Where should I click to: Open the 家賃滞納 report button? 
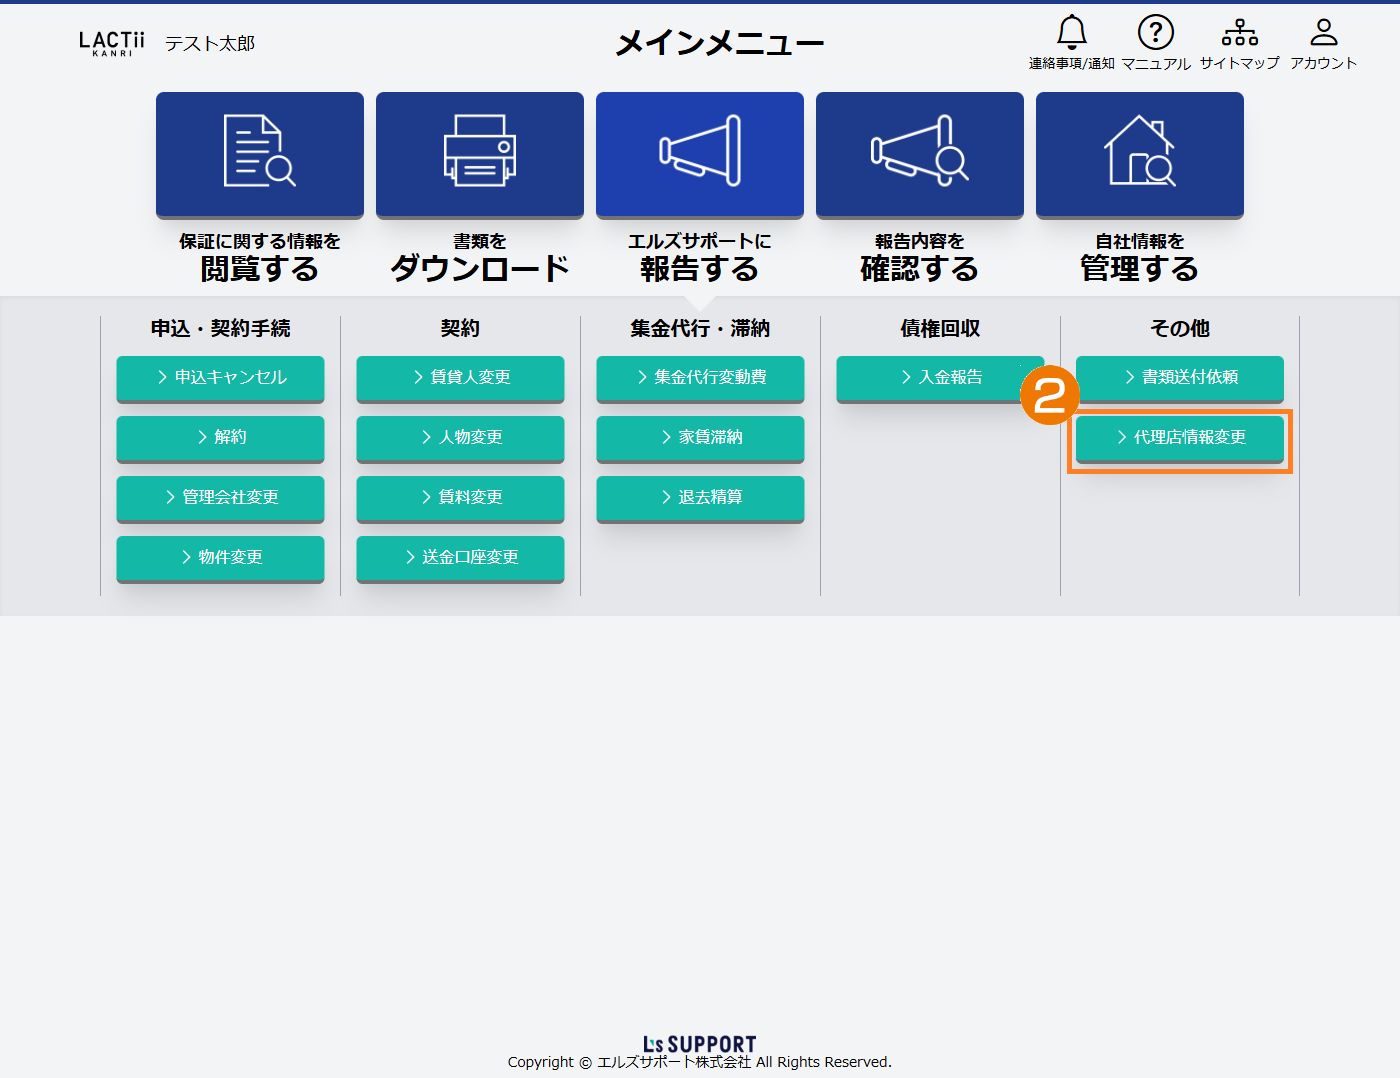tap(700, 438)
